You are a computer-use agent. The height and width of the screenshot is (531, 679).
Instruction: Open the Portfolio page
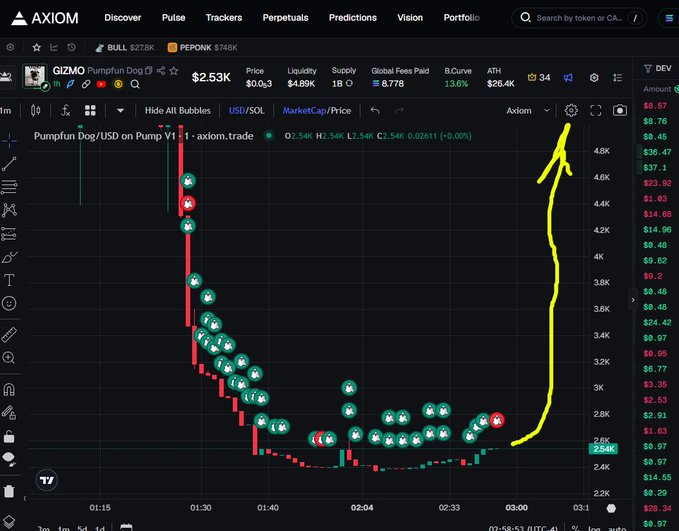point(461,18)
